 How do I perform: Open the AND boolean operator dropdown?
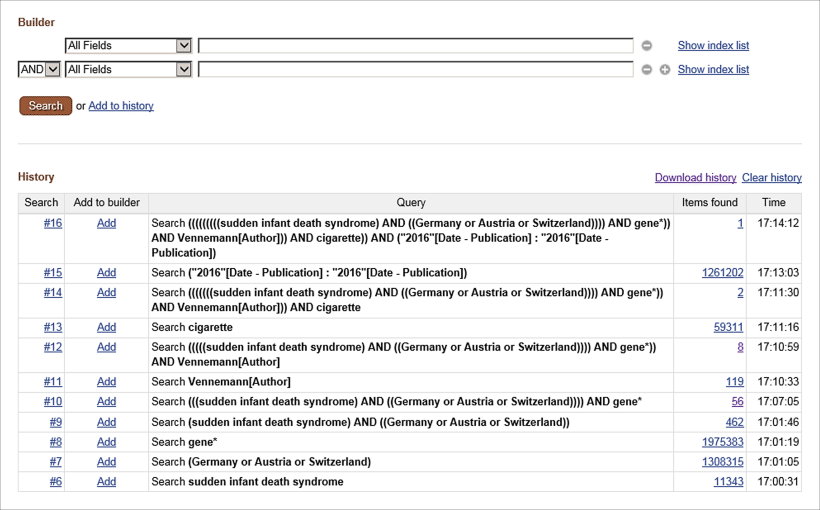[39, 70]
